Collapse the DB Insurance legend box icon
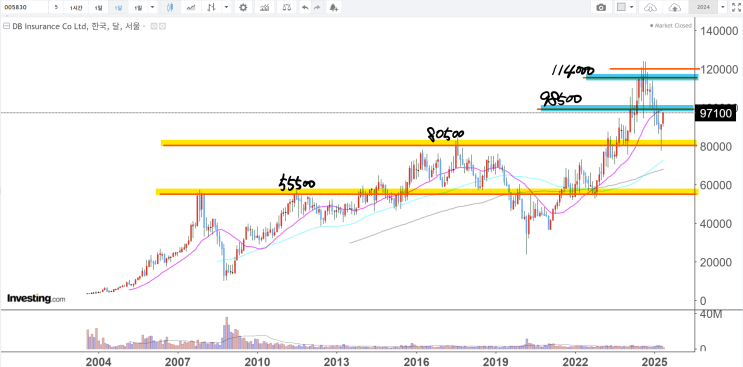 tap(6, 27)
